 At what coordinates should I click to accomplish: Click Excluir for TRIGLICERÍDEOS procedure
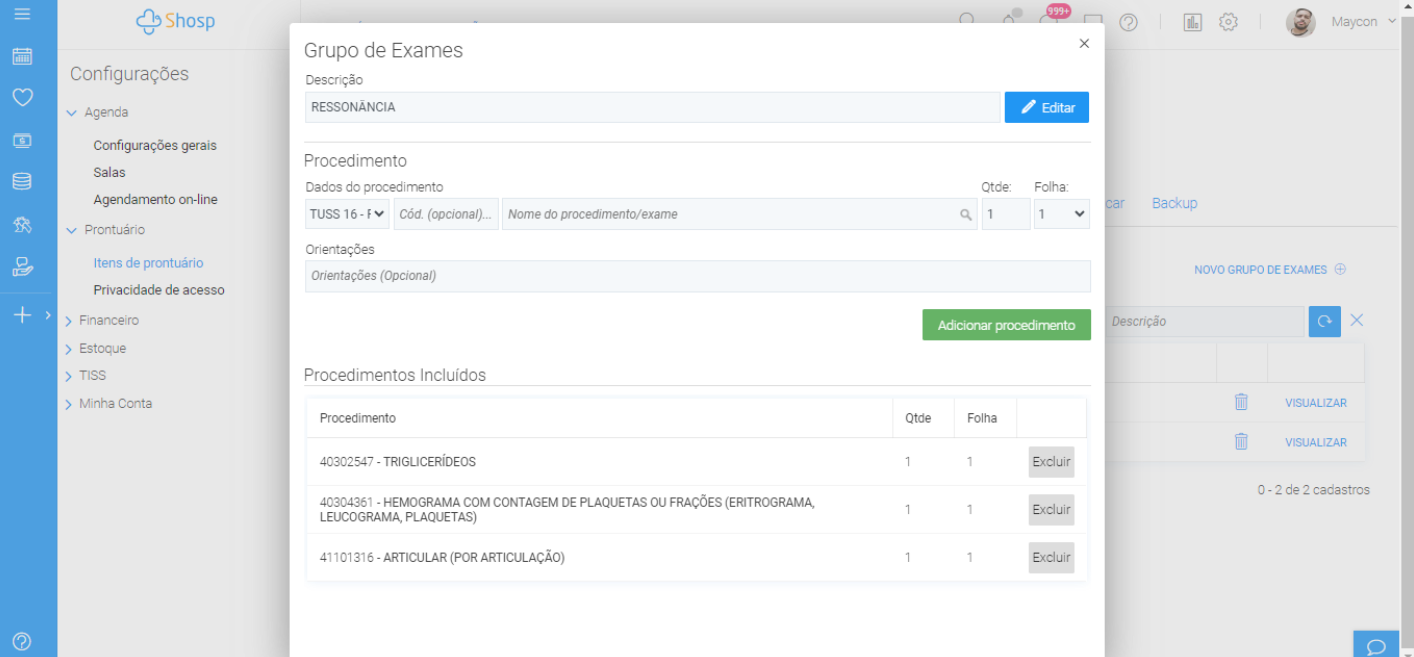coord(1051,462)
